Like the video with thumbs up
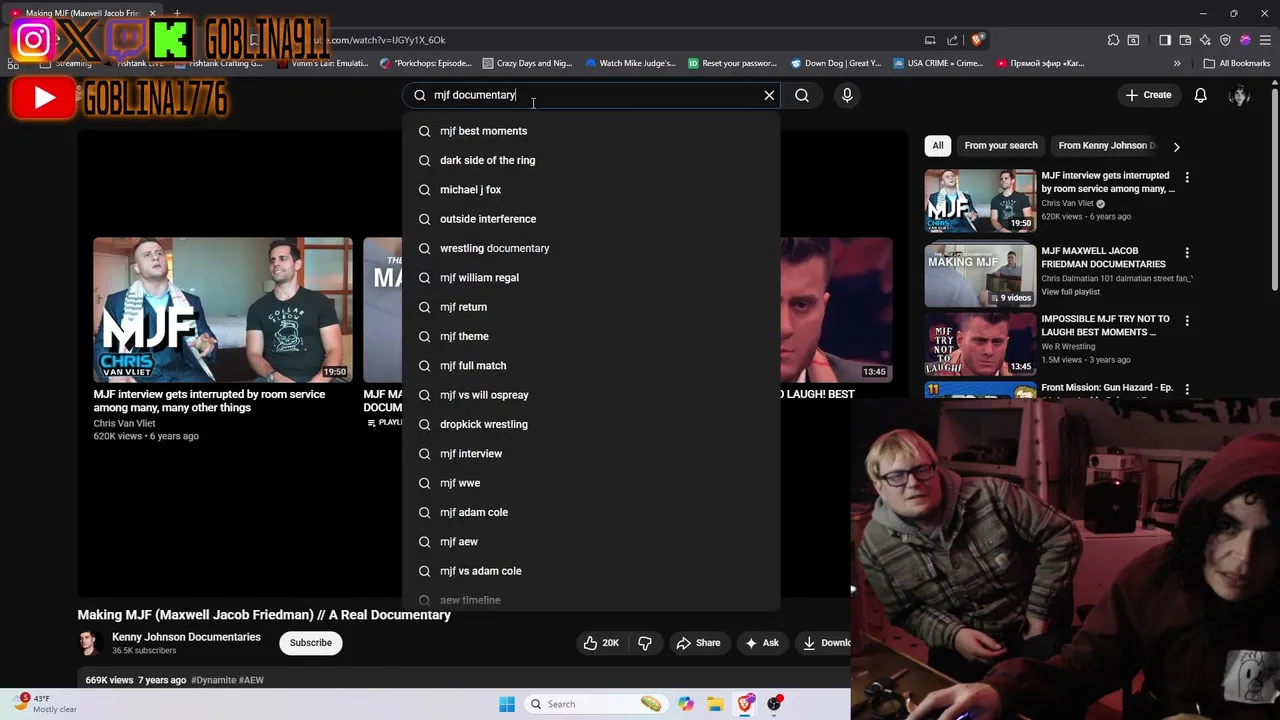The height and width of the screenshot is (720, 1280). 601,643
